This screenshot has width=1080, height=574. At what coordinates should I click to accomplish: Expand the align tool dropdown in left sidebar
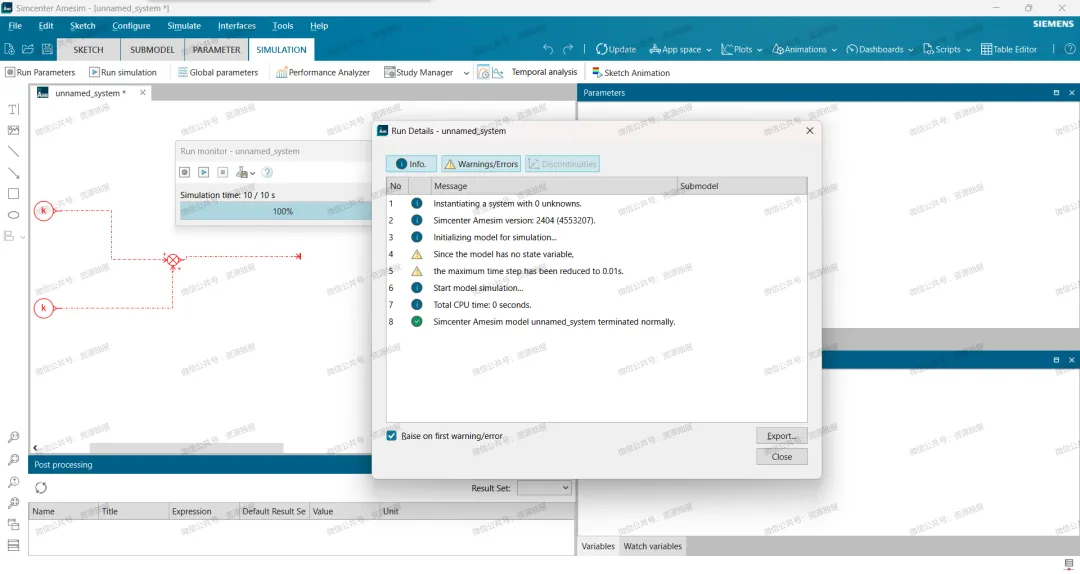click(x=23, y=237)
